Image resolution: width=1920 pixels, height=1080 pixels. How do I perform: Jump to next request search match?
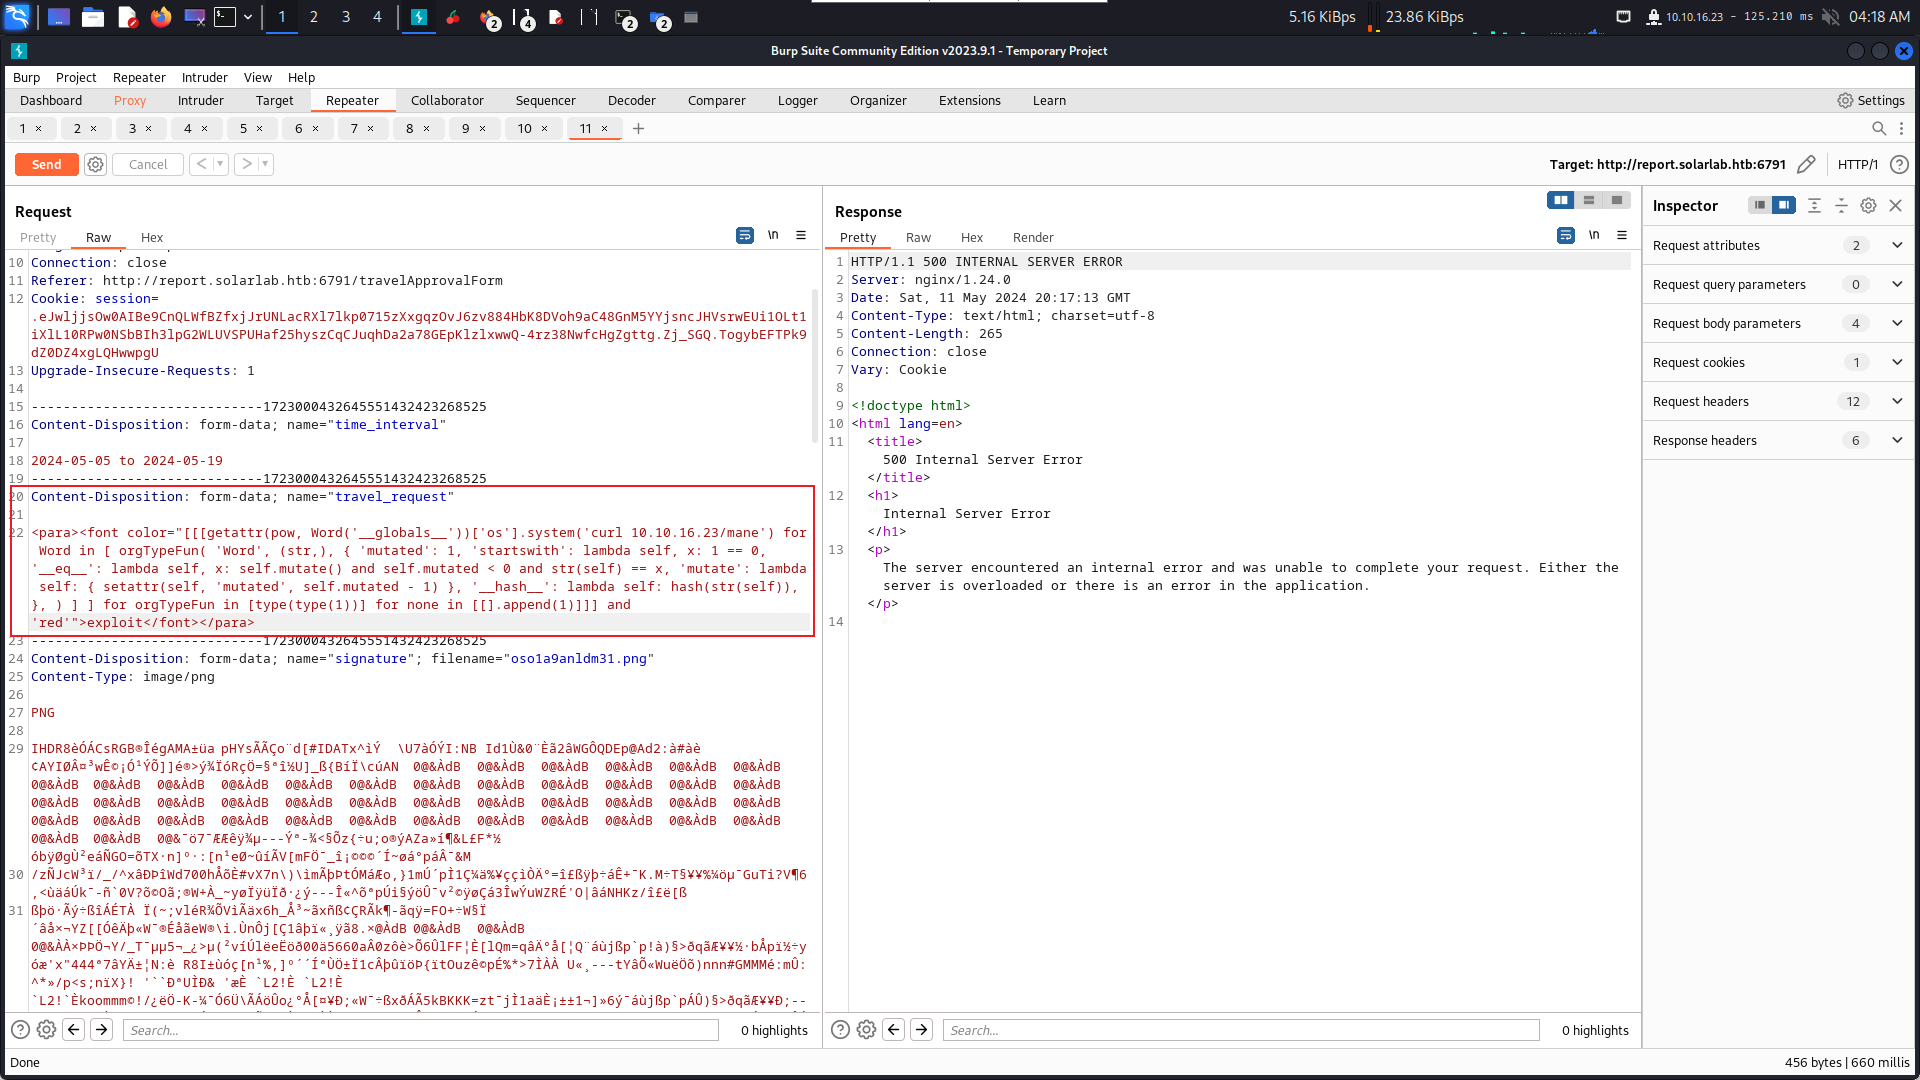[x=102, y=1029]
